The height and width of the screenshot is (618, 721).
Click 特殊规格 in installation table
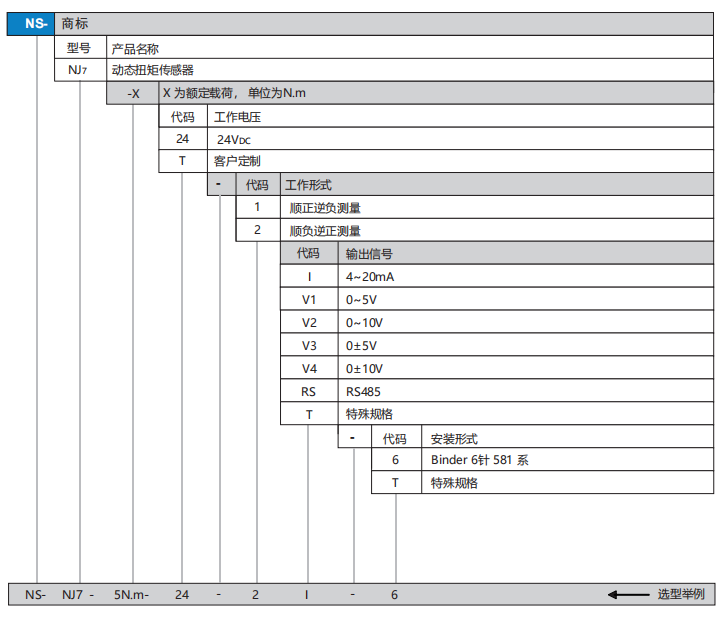tap(454, 483)
